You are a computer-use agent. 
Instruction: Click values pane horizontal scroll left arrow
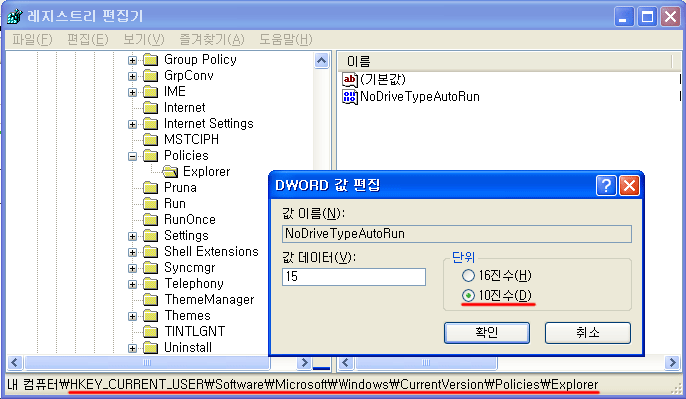346,363
